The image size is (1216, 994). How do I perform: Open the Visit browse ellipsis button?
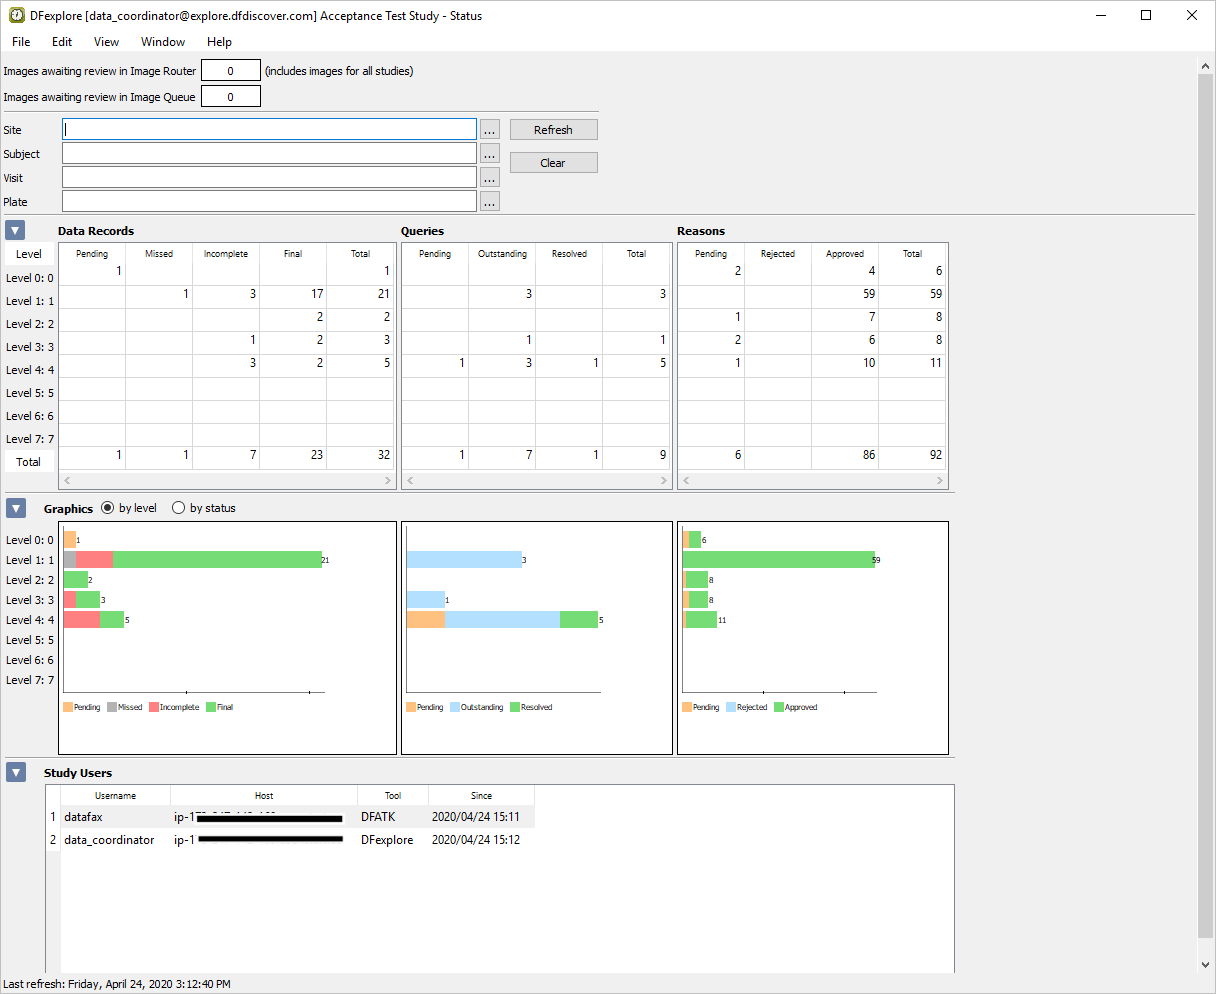click(489, 178)
